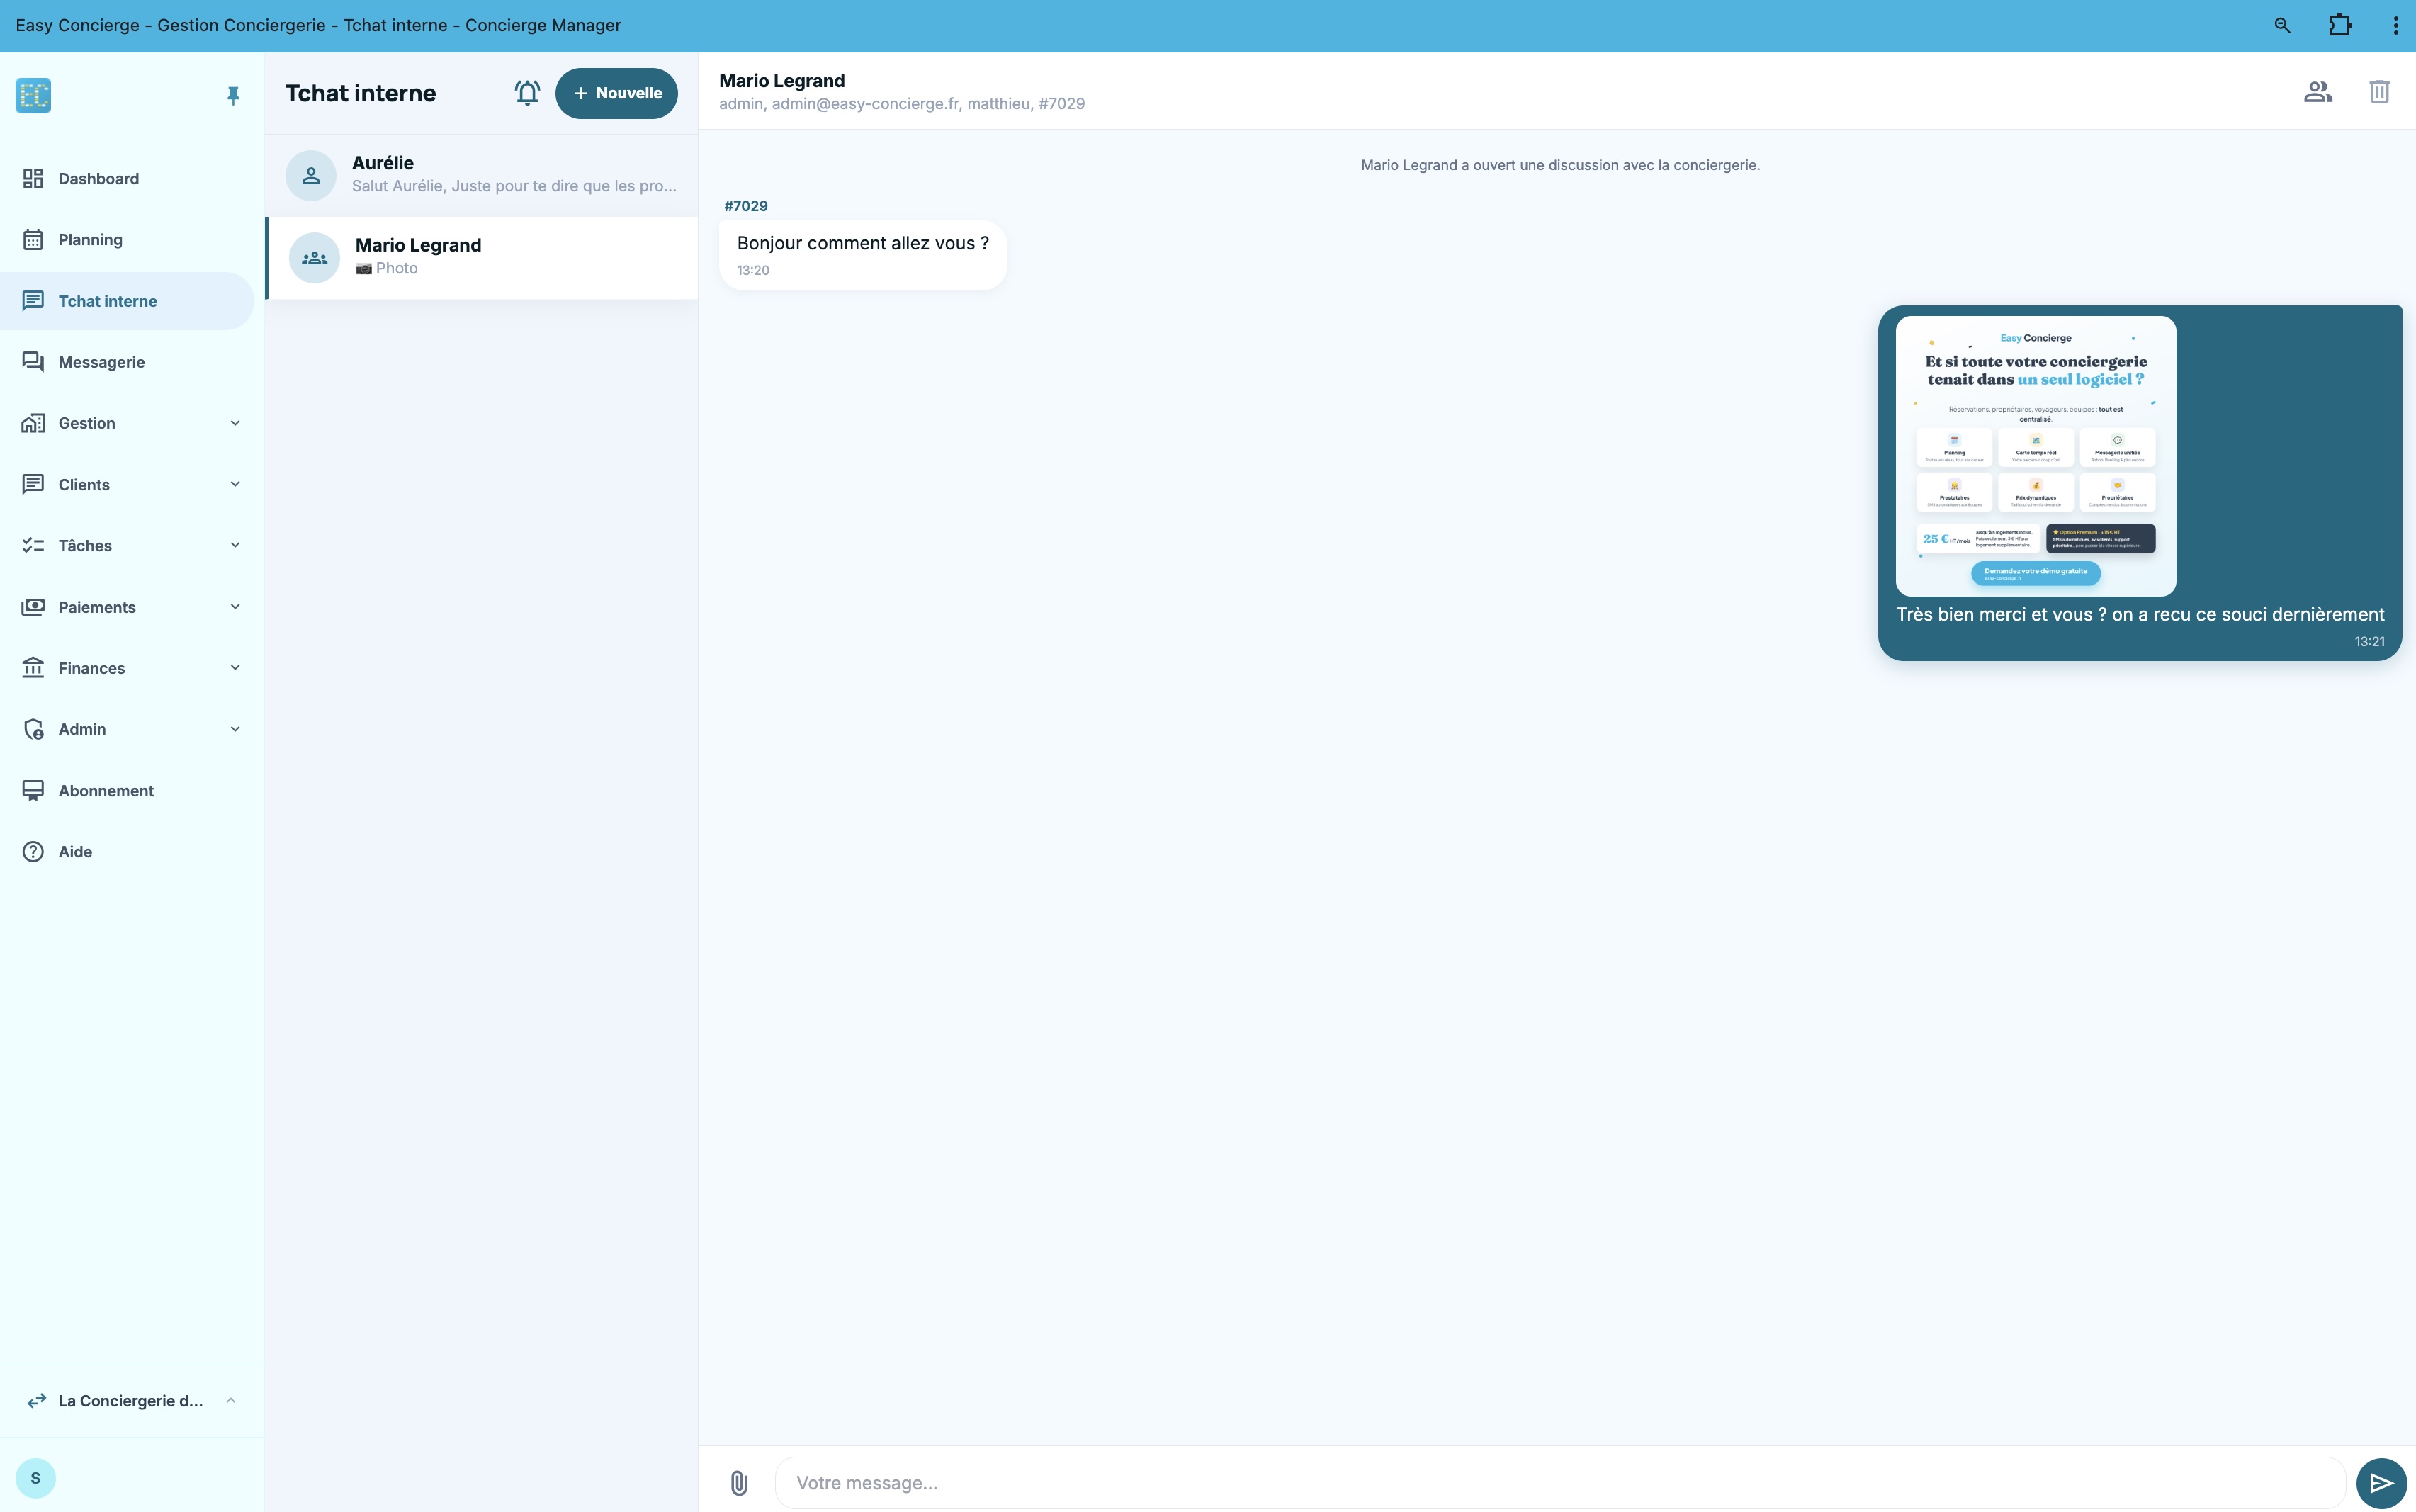Click the Clients sidebar icon
2416x1512 pixels.
[x=33, y=484]
